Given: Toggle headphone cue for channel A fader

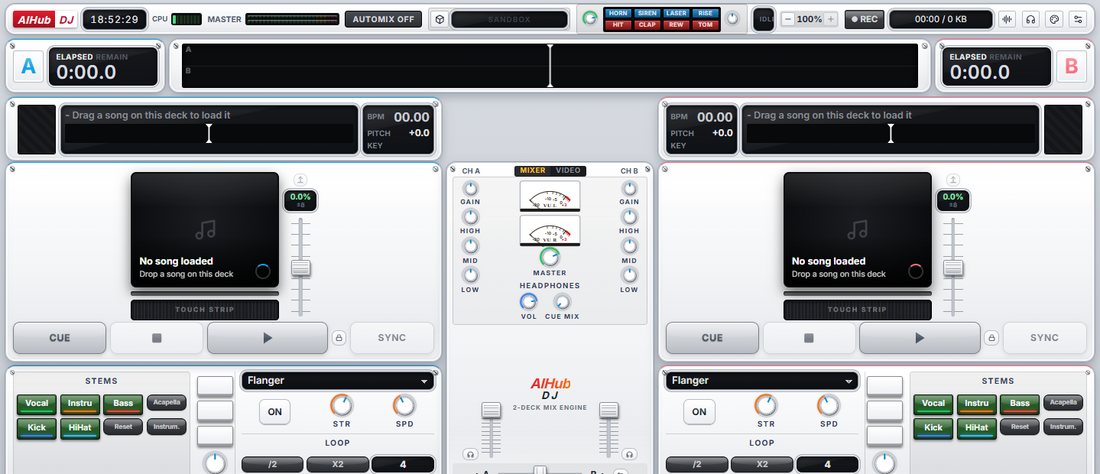Looking at the screenshot, I should pos(469,454).
